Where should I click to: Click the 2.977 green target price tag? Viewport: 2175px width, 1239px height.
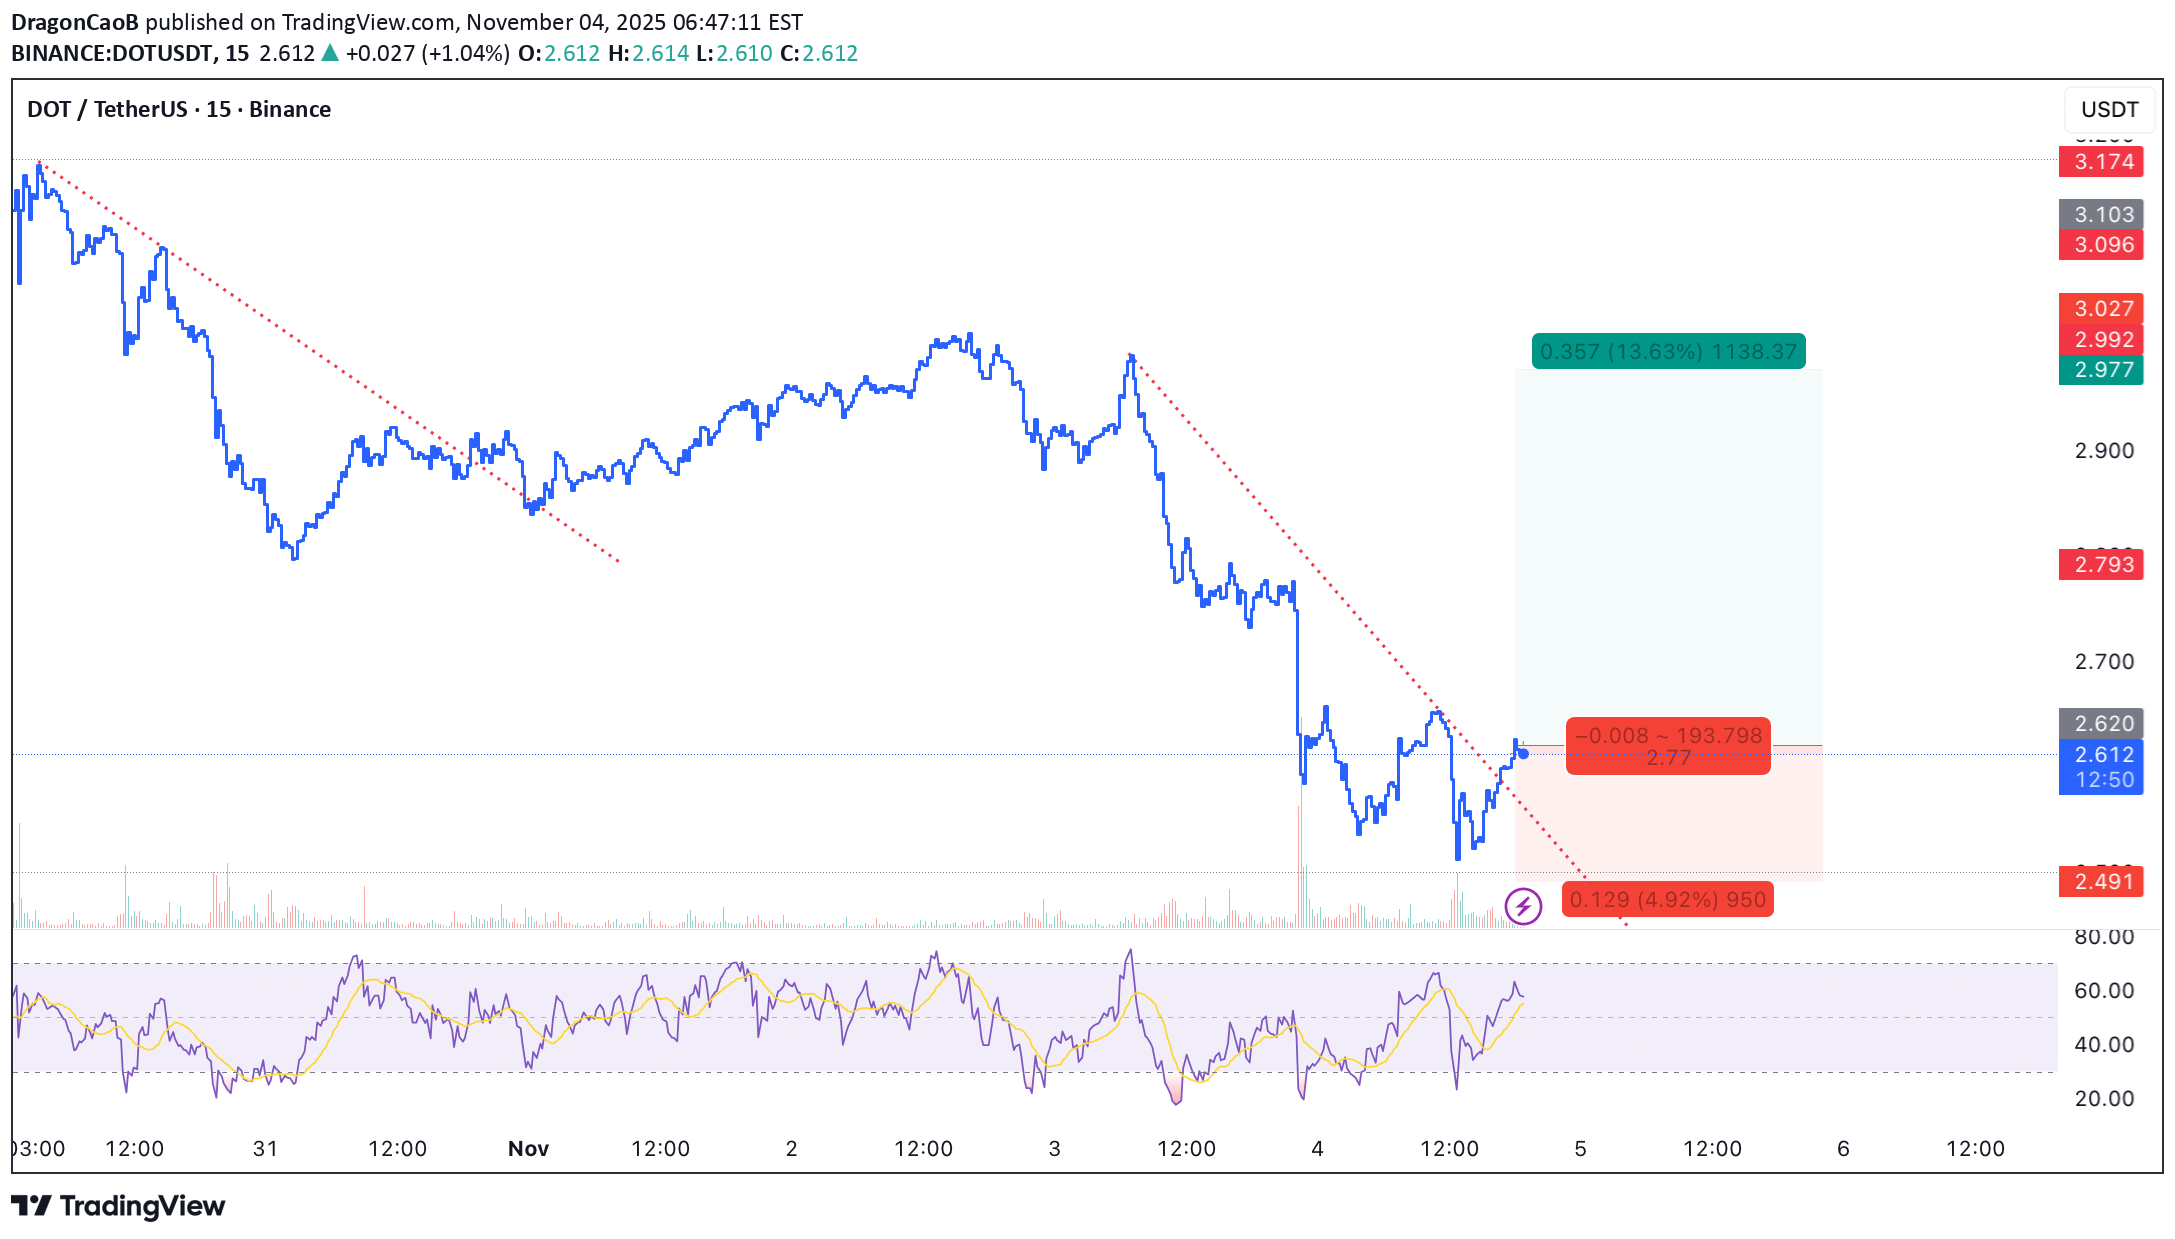(x=2101, y=370)
